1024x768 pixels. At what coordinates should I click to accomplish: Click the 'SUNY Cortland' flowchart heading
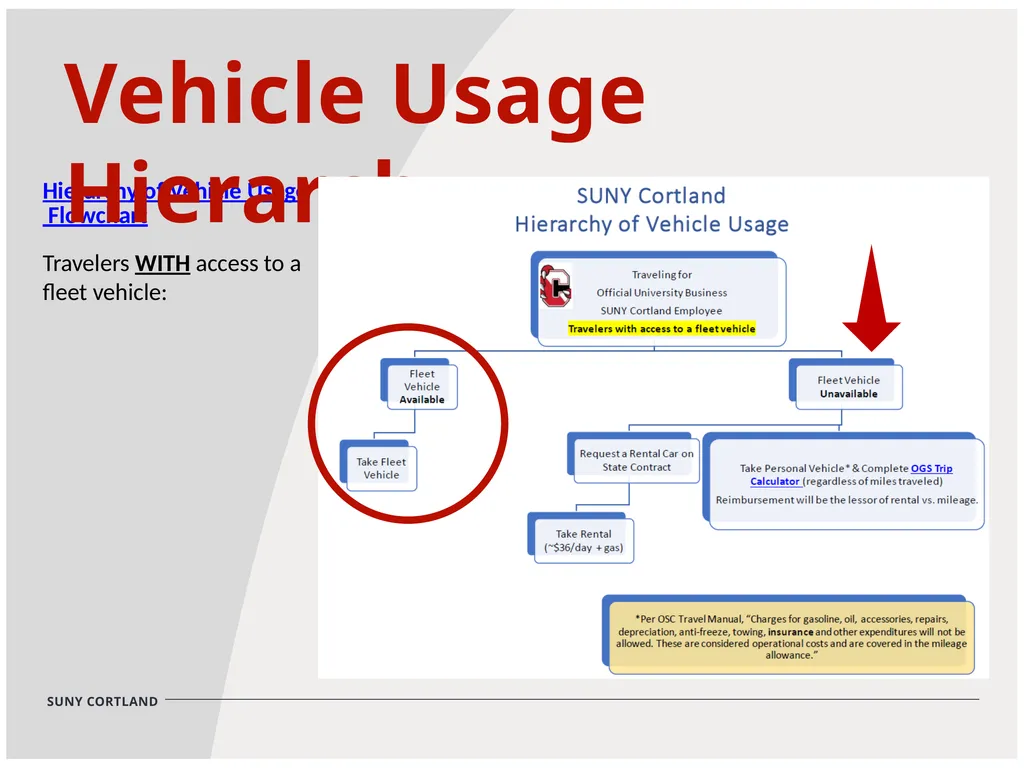click(651, 195)
